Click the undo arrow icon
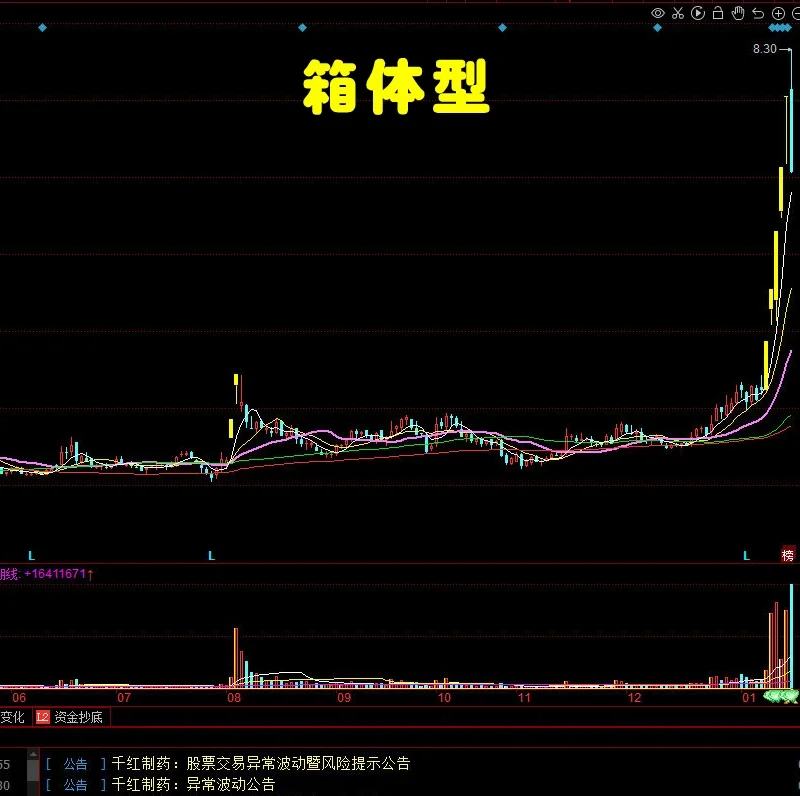Screen dimensions: 800x796 (x=758, y=13)
